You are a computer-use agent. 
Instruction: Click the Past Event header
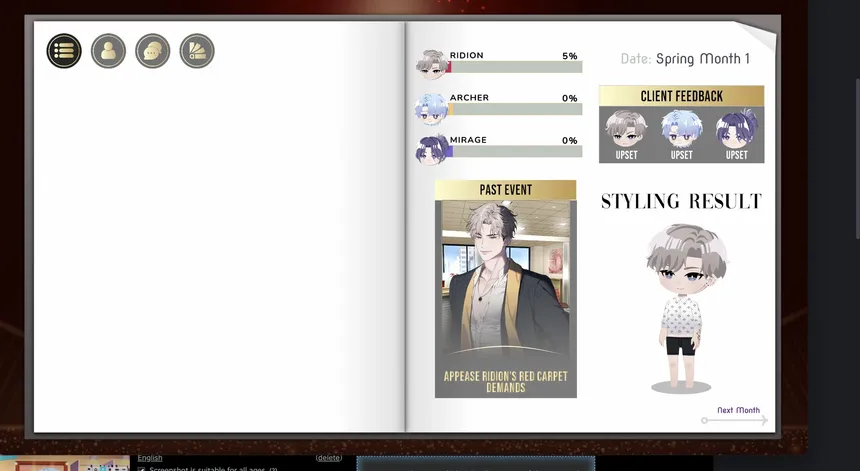505,190
